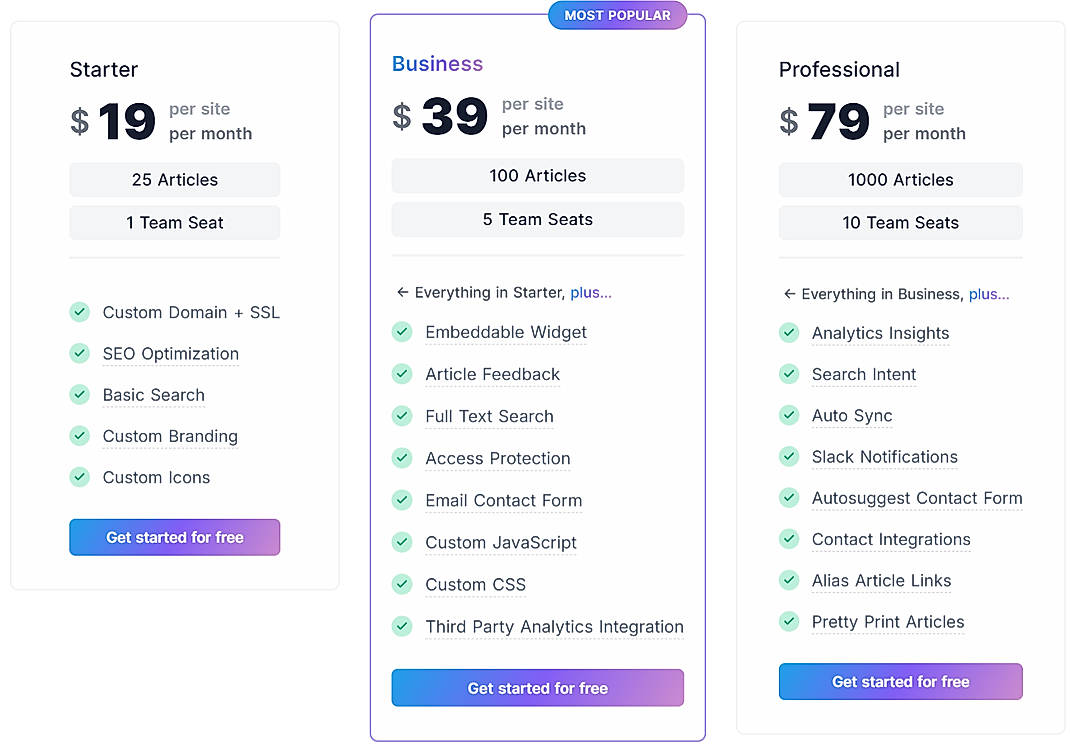Viewport: 1070px width, 744px height.
Task: Open the Basic Search feature link
Action: 153,395
